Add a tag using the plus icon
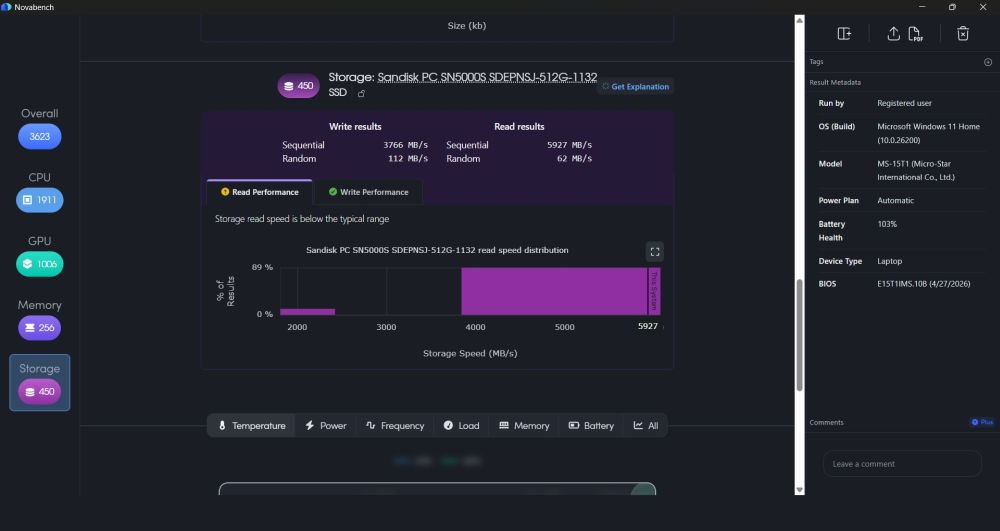The image size is (1000, 531). pyautogui.click(x=988, y=62)
